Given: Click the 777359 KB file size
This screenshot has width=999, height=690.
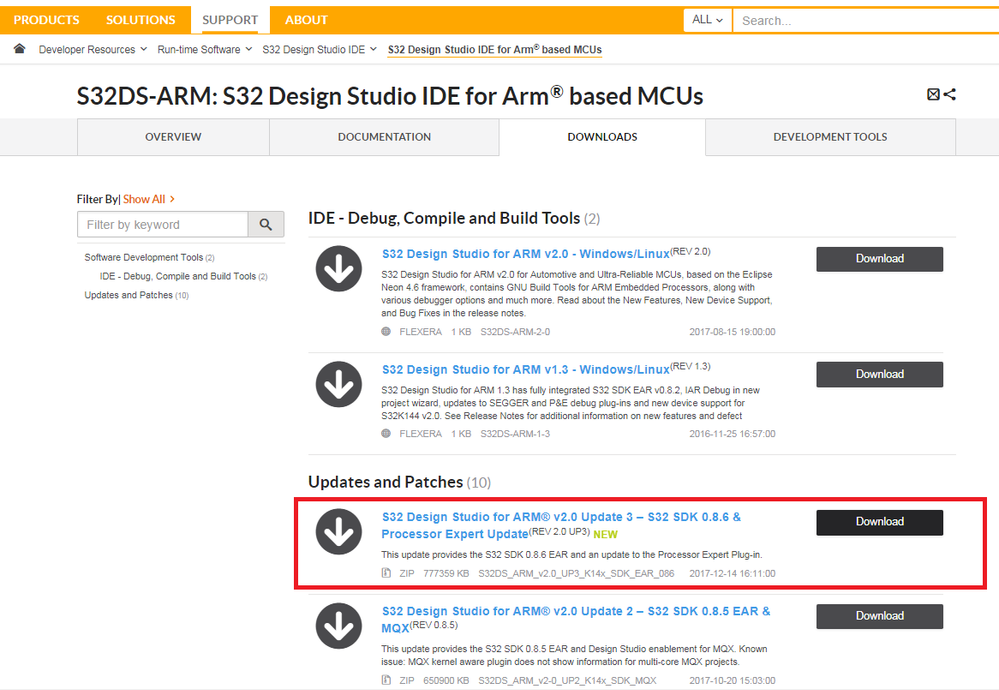Looking at the screenshot, I should point(446,573).
